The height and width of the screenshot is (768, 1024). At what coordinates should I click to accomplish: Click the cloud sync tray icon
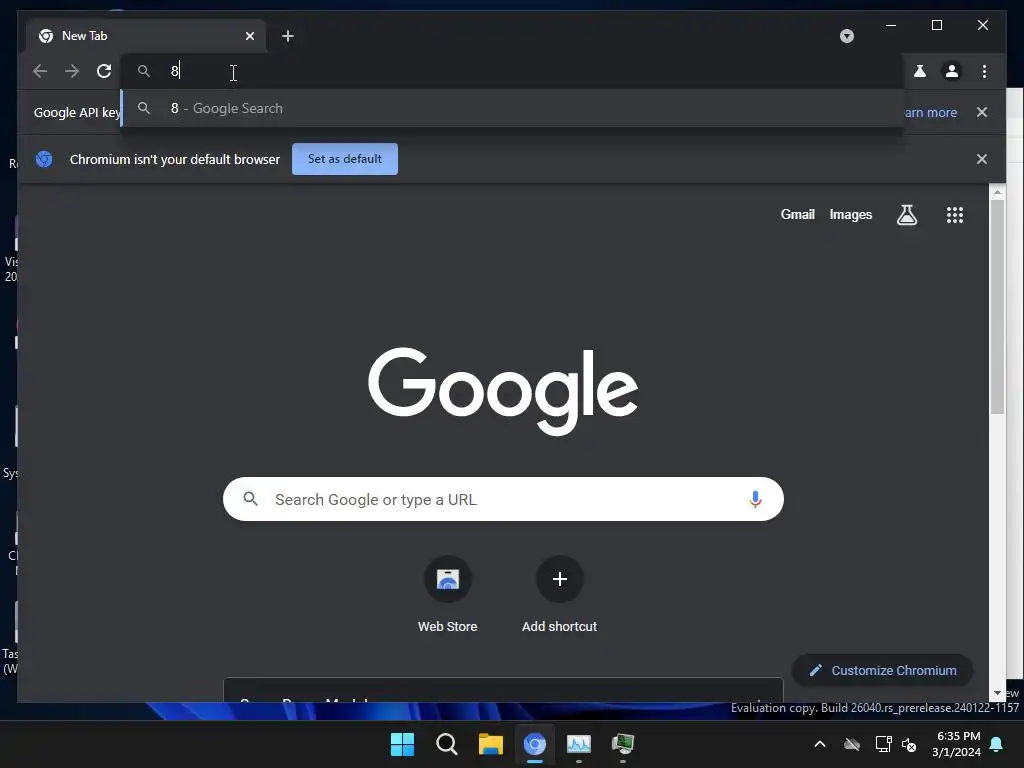click(x=852, y=744)
